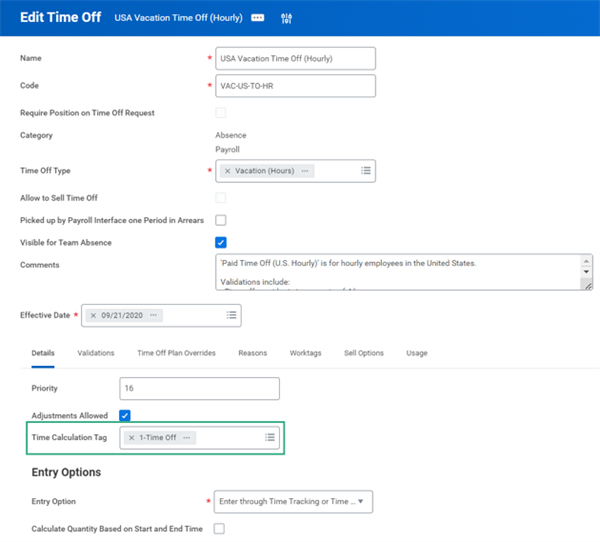Uncheck Visible for Team Absence
The width and height of the screenshot is (600, 542).
(x=221, y=242)
